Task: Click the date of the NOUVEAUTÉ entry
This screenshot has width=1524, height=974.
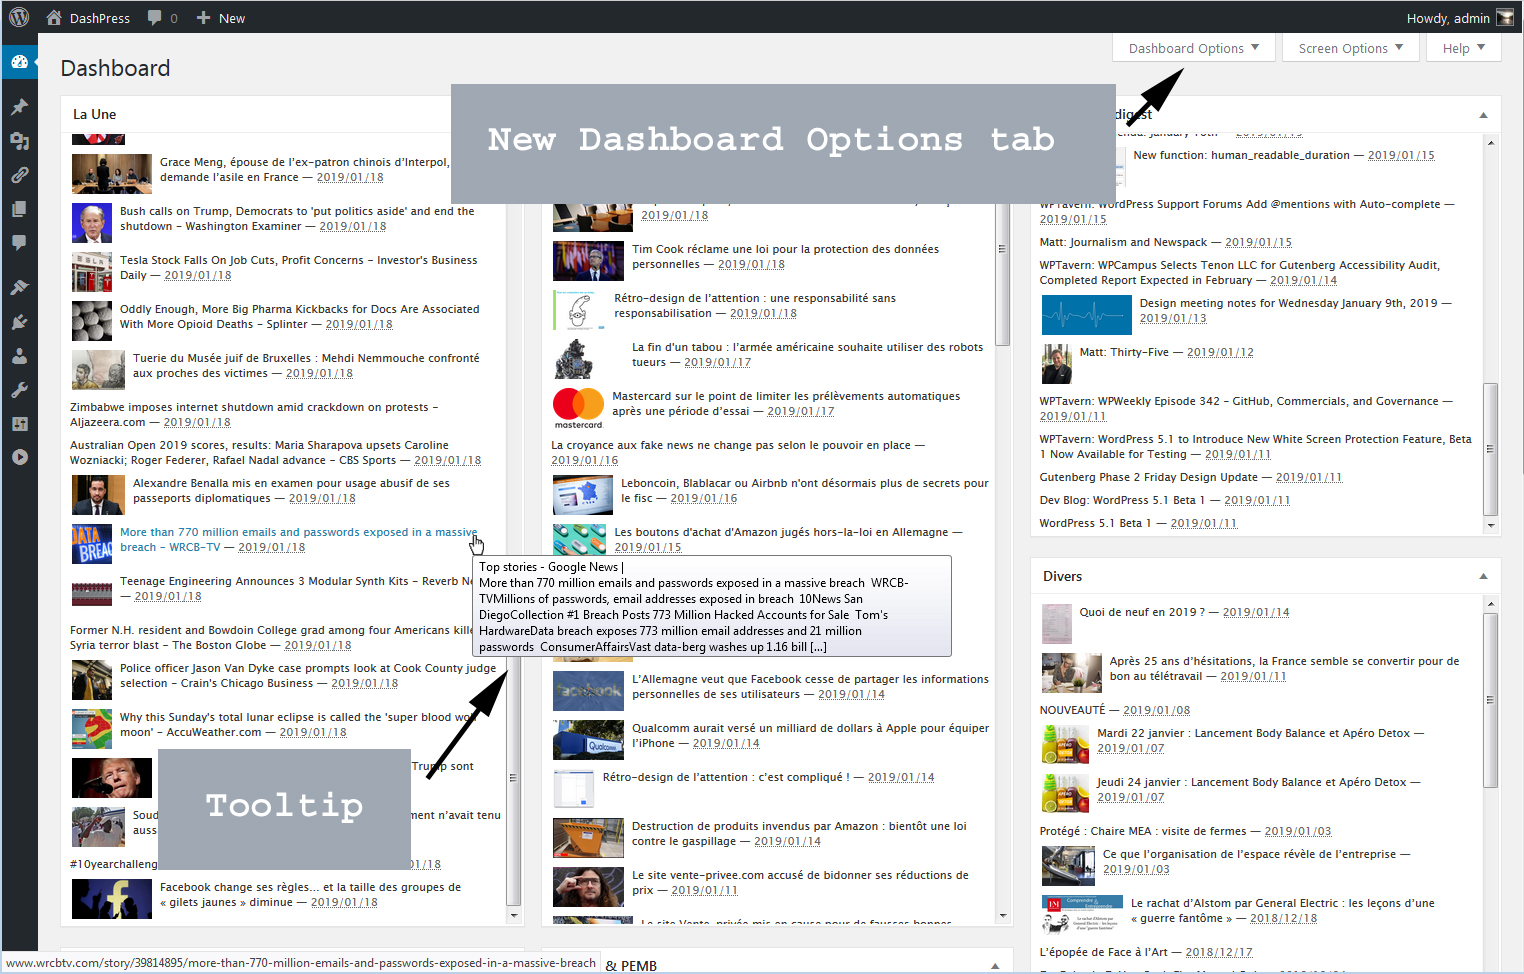Action: [x=1156, y=710]
